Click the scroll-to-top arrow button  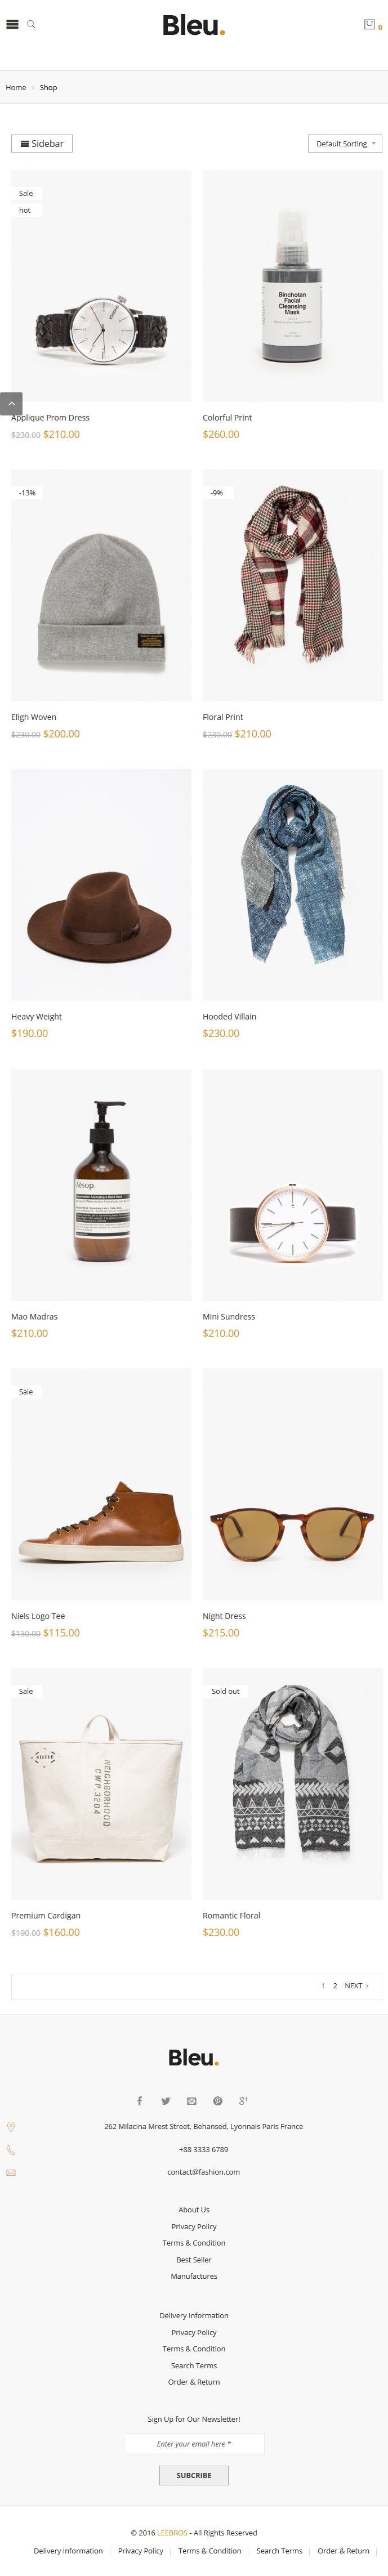(x=11, y=403)
